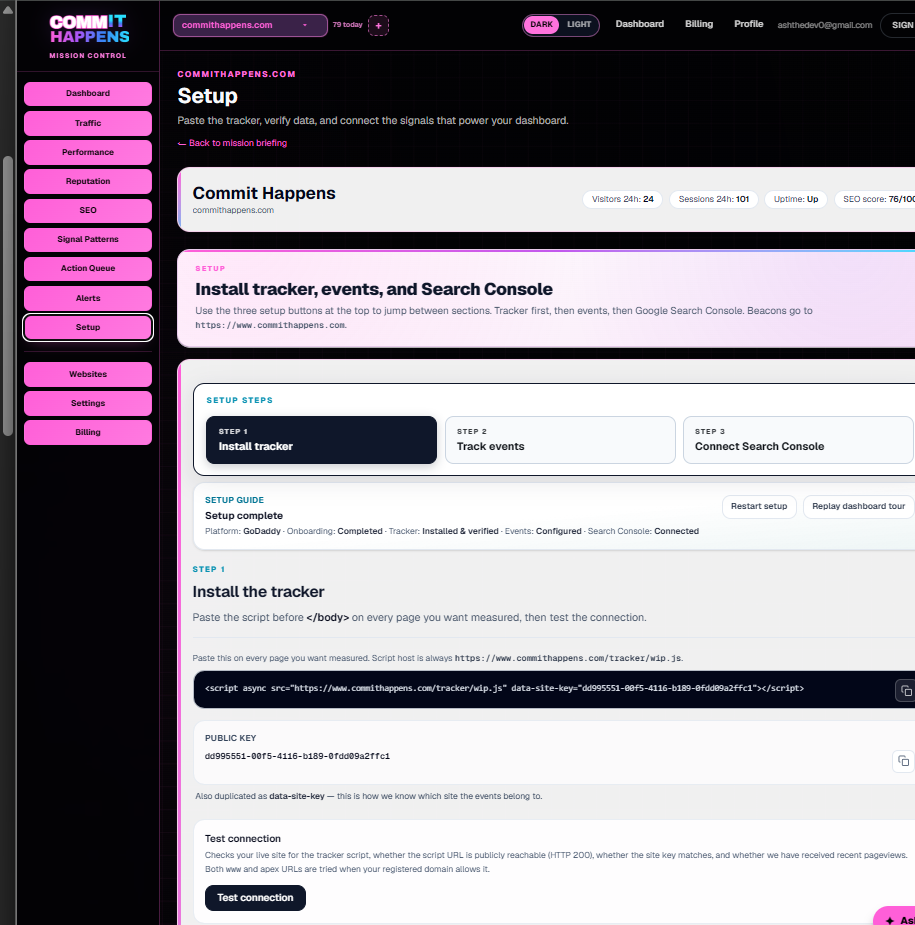Screen dimensions: 915x925
Task: Open the Reputation sidebar page
Action: tap(88, 181)
